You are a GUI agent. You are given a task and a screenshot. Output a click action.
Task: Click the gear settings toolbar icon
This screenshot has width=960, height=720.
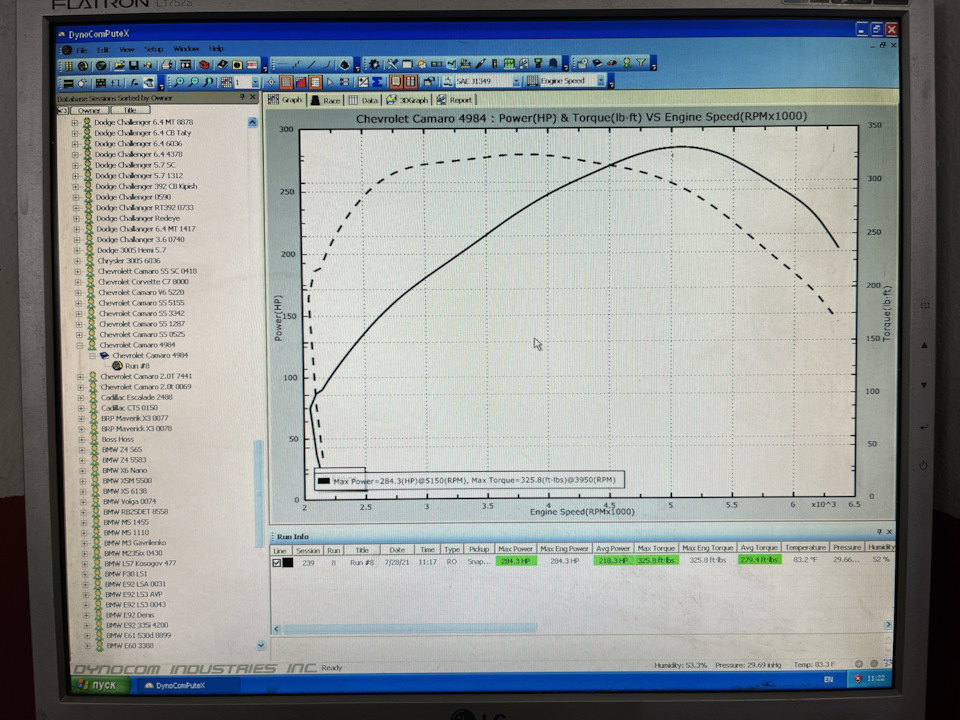click(375, 64)
